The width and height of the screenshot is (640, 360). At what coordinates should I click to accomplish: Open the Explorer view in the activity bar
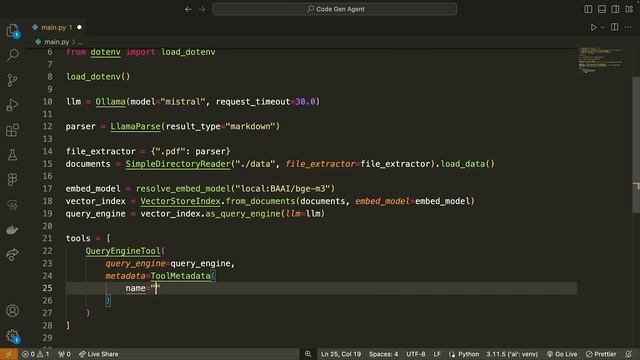pyautogui.click(x=12, y=30)
